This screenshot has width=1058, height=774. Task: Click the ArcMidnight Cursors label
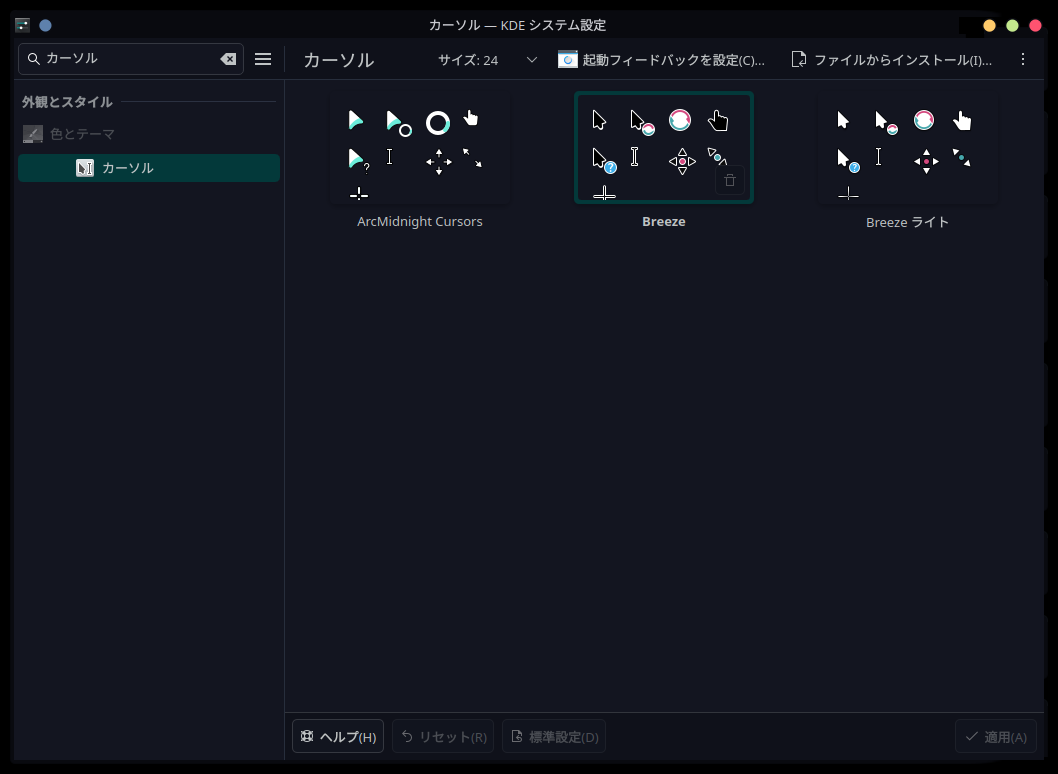420,221
